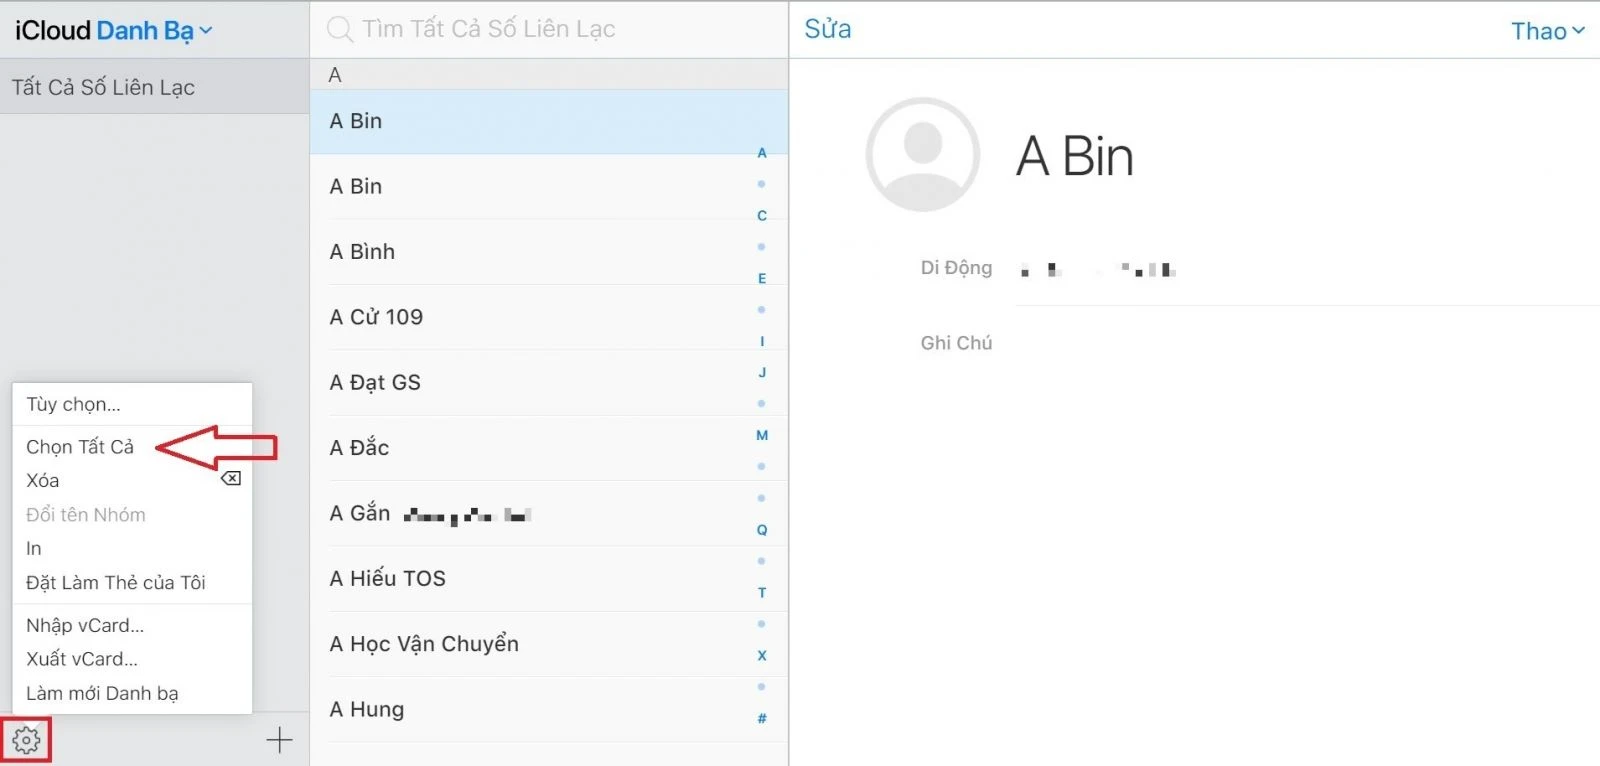The width and height of the screenshot is (1600, 766).
Task: Click the Sửa edit button
Action: (827, 29)
